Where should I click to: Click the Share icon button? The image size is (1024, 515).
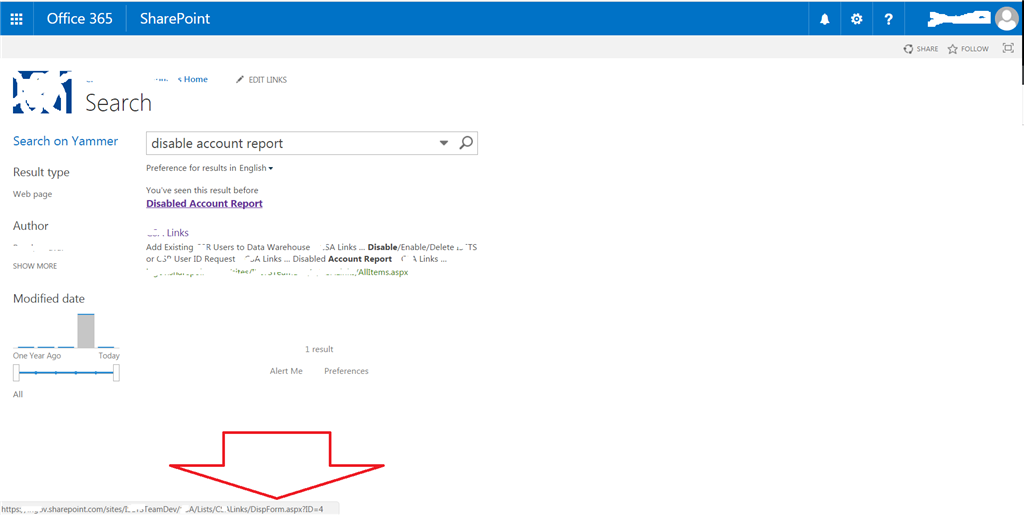921,49
